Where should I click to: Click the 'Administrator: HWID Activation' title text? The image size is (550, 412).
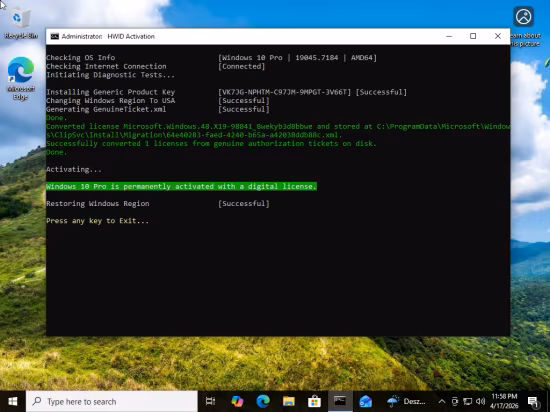(x=108, y=36)
